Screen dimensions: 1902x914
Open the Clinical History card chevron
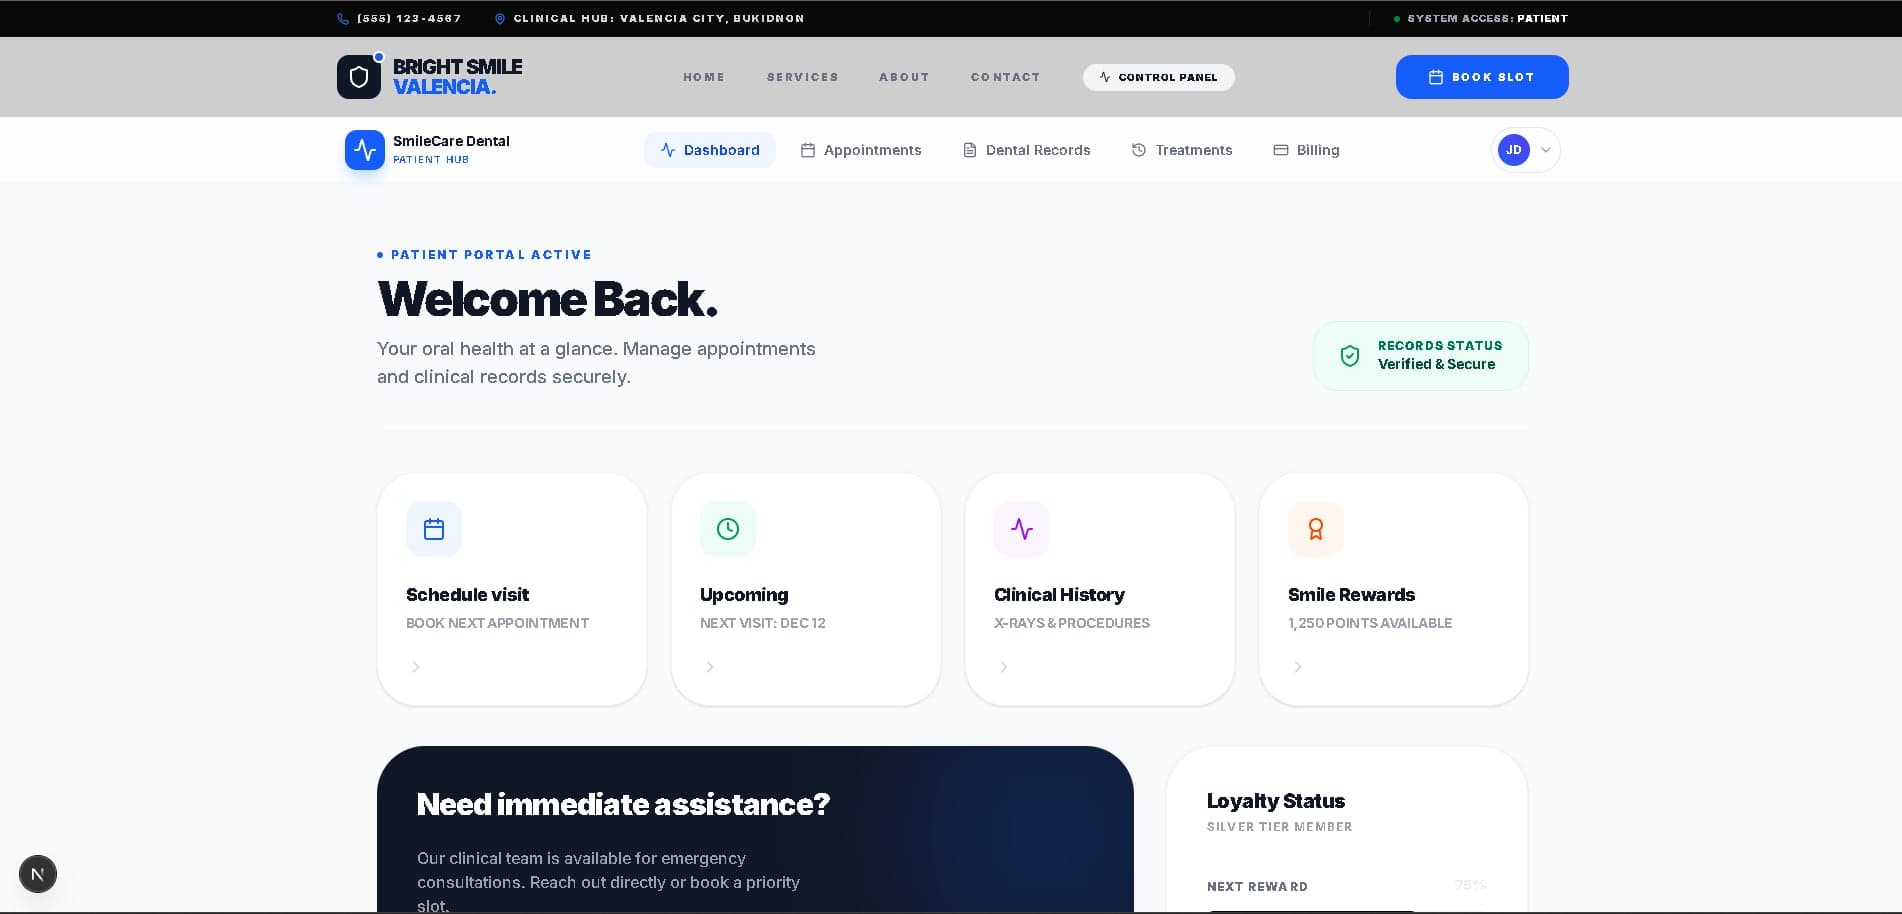coord(1004,667)
